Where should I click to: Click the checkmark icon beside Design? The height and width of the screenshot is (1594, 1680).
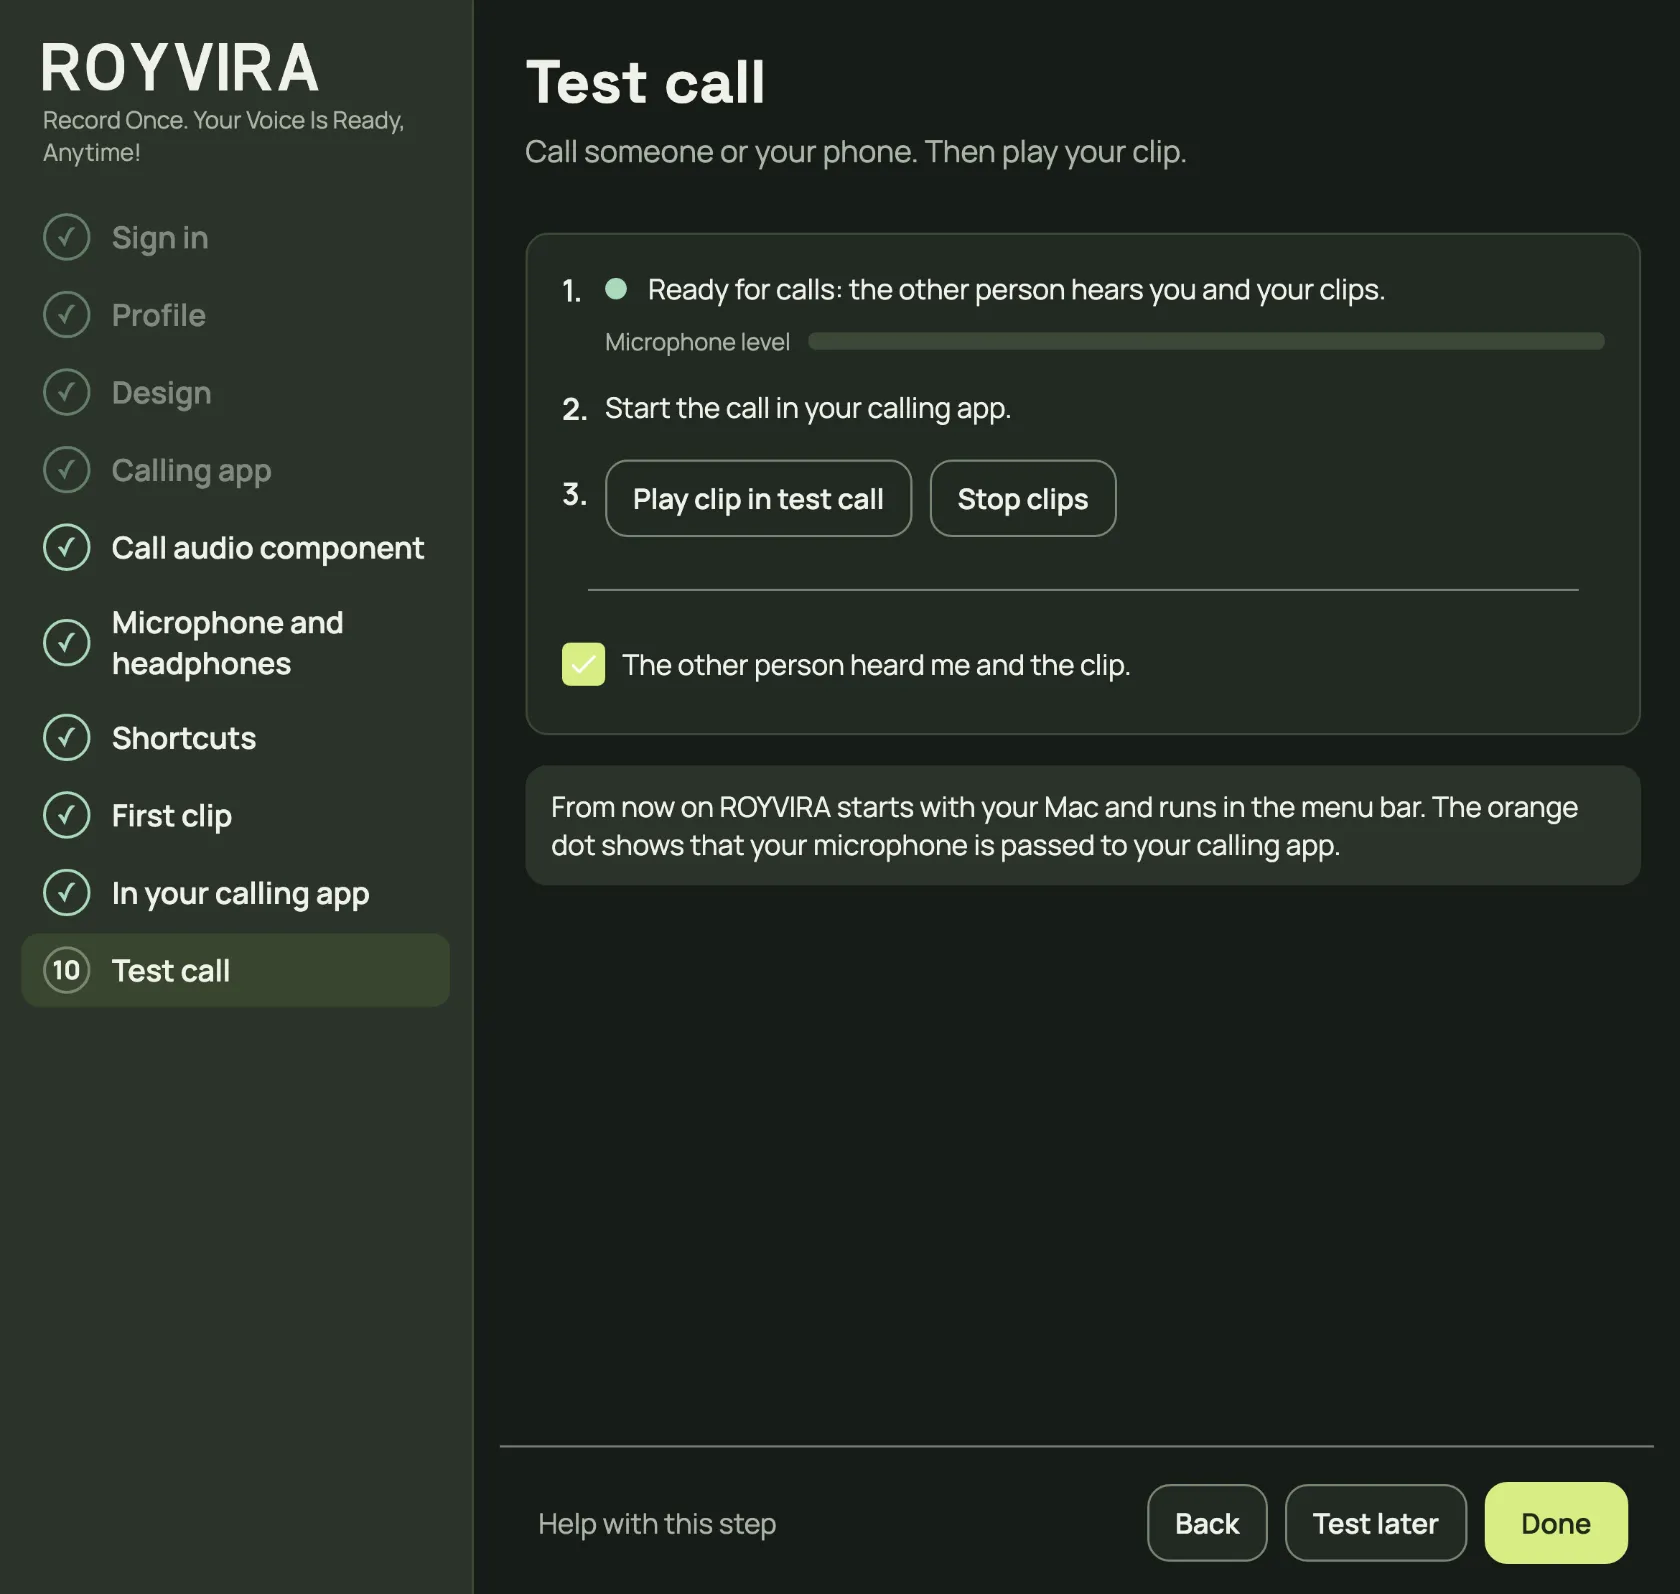pos(67,392)
